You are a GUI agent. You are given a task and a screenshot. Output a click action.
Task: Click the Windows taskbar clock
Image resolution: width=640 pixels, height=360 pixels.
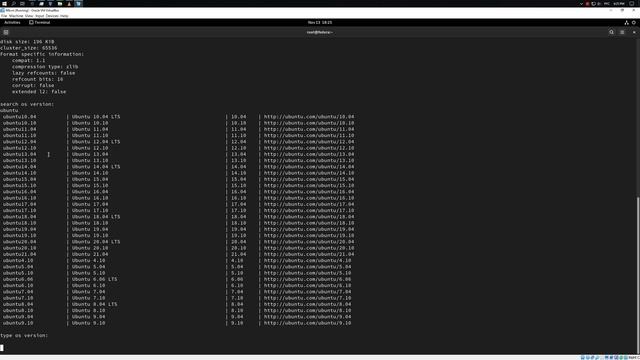pyautogui.click(x=619, y=3)
